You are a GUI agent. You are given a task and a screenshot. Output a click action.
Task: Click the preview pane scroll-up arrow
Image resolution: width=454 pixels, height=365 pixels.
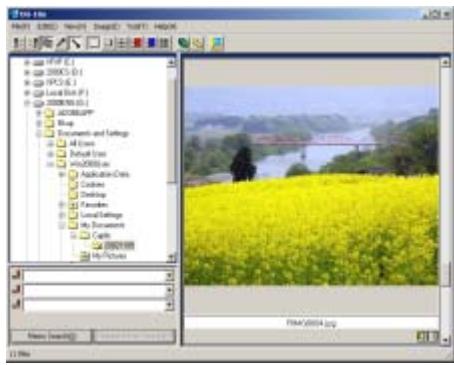coord(445,62)
